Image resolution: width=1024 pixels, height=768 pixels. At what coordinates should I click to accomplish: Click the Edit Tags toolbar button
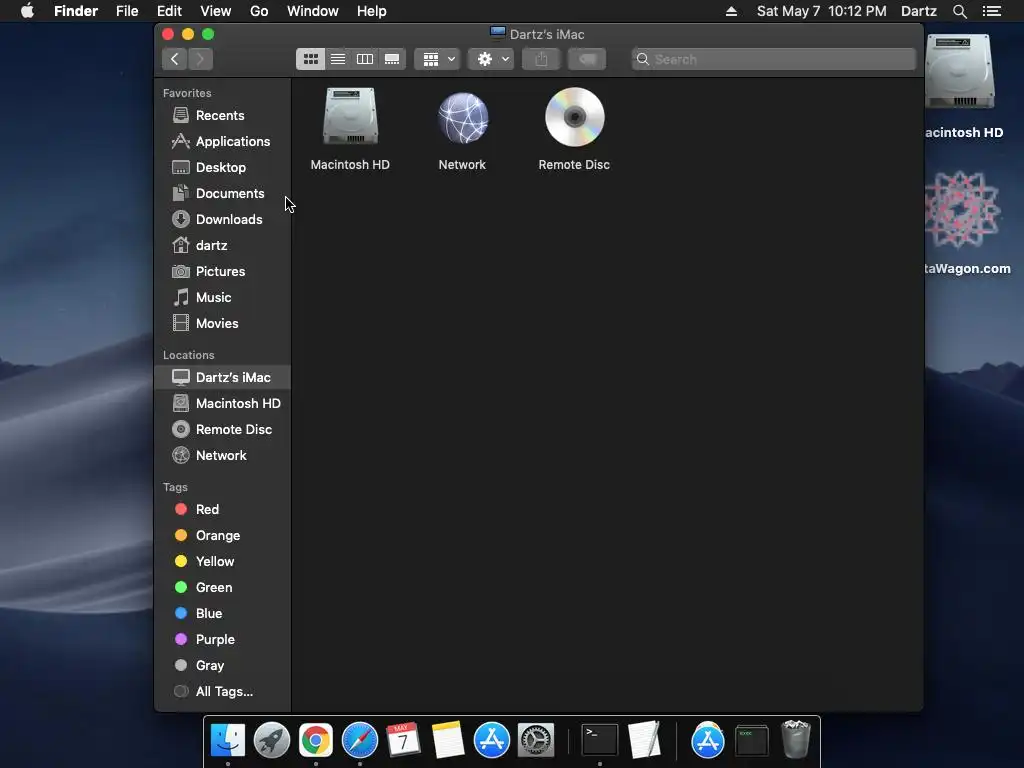coord(587,59)
